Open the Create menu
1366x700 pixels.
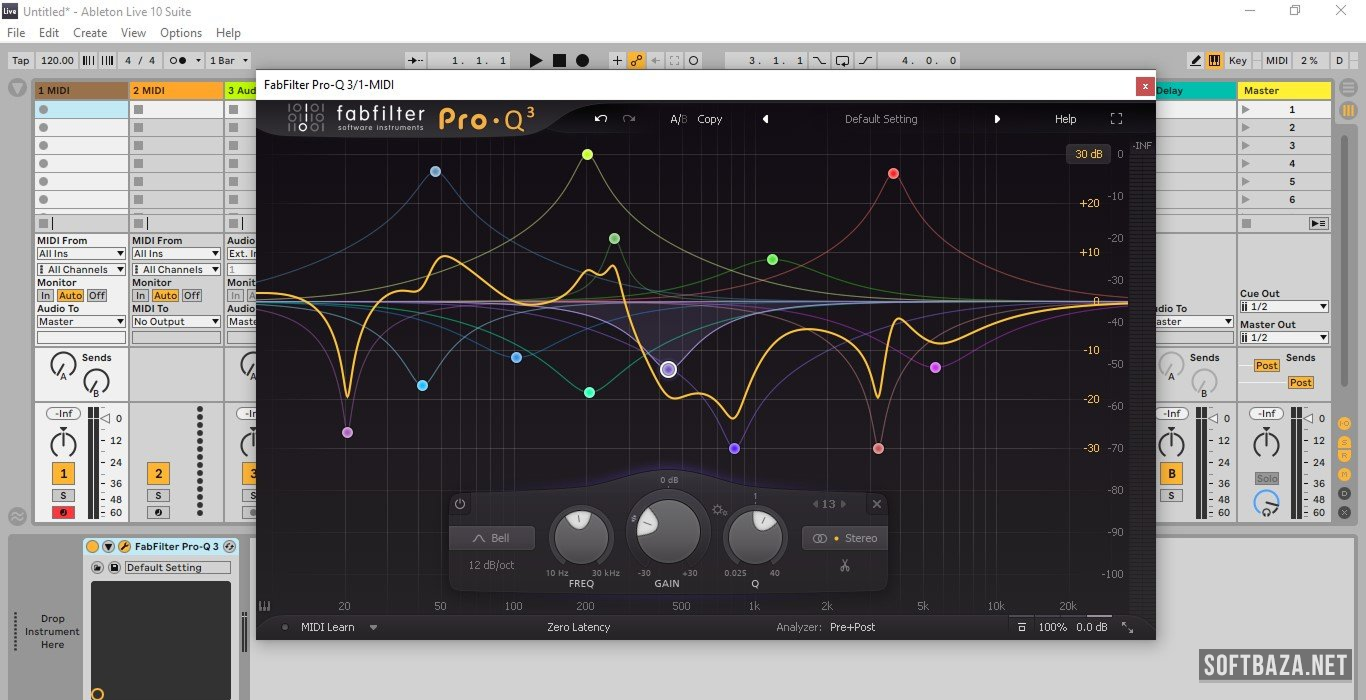click(x=90, y=33)
